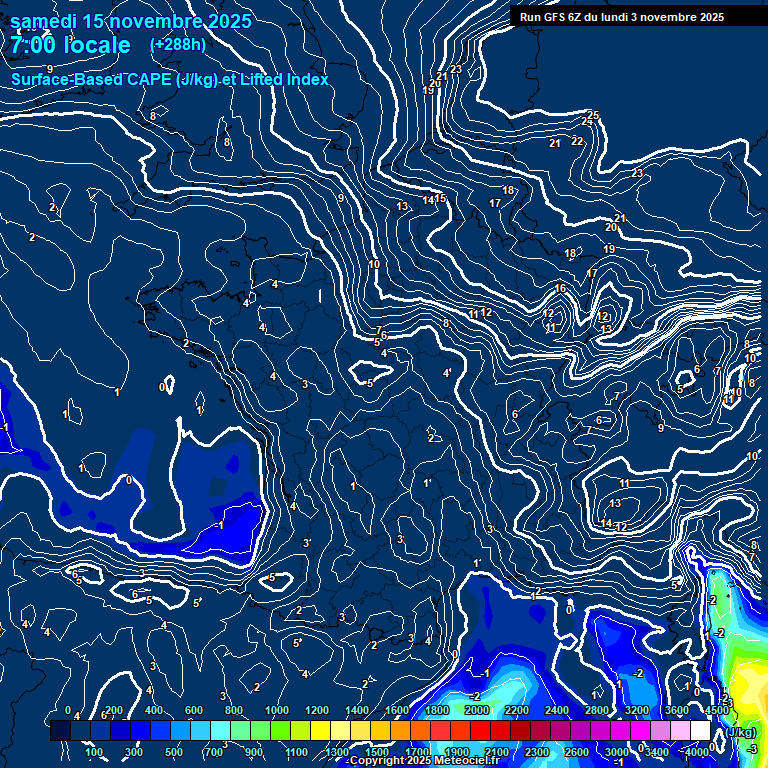768x768 pixels.
Task: Click 'Surface-Based CAPE (J/kg) et Lifted Index' title
Action: (169, 79)
